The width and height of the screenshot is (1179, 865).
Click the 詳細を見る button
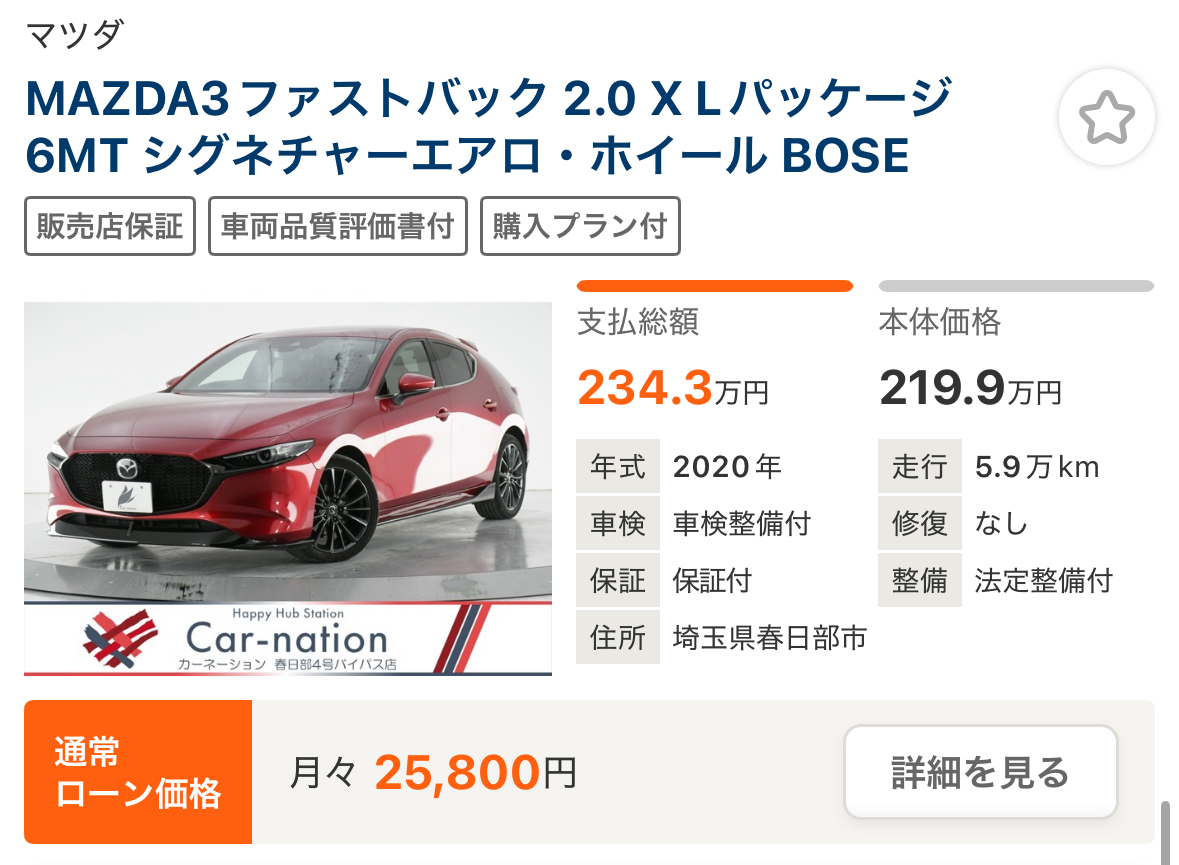click(980, 772)
